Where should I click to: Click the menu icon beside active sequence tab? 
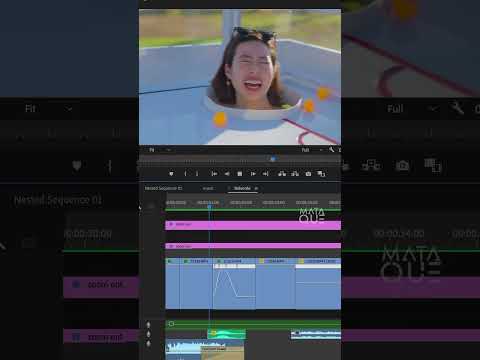point(256,188)
